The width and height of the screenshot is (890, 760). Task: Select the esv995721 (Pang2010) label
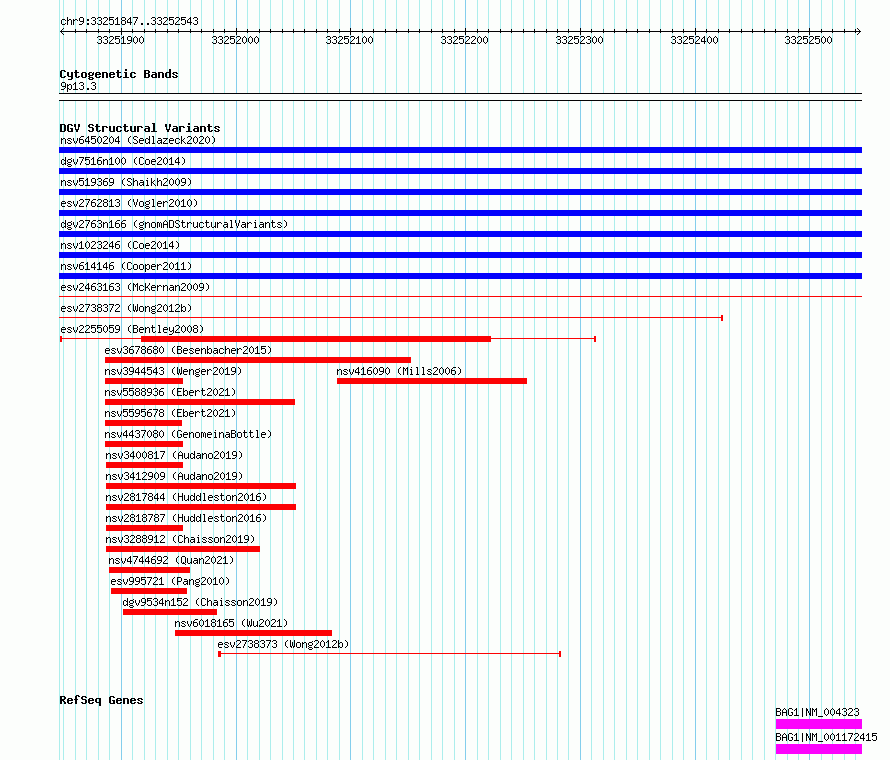[170, 581]
